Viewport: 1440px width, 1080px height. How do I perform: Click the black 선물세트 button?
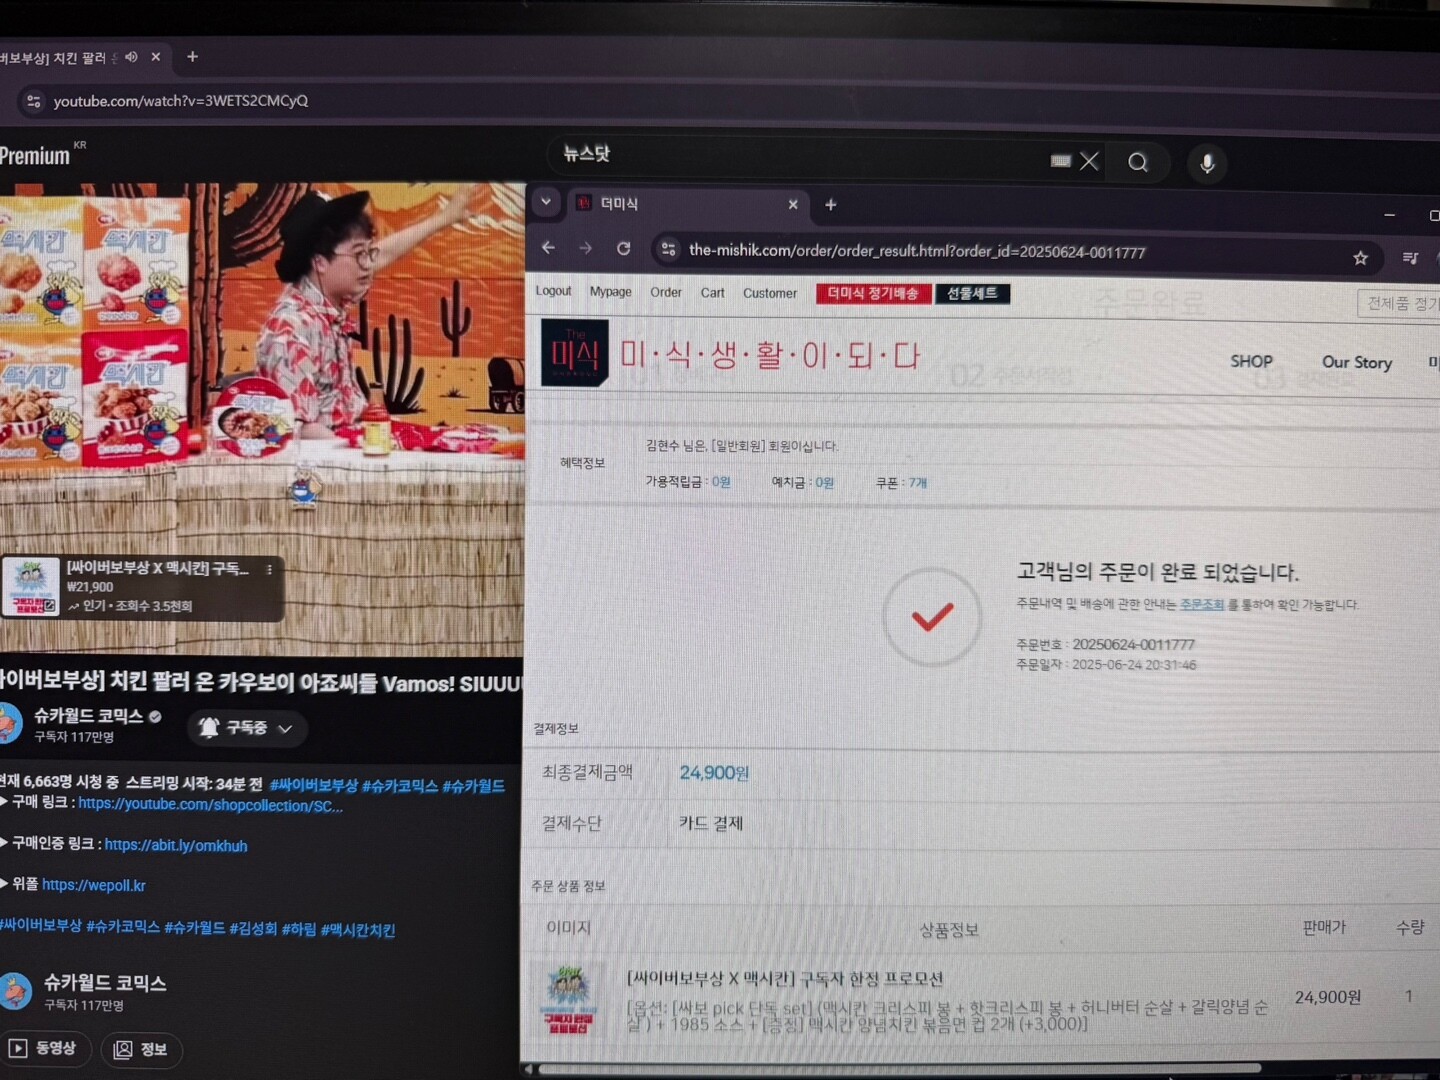point(972,293)
